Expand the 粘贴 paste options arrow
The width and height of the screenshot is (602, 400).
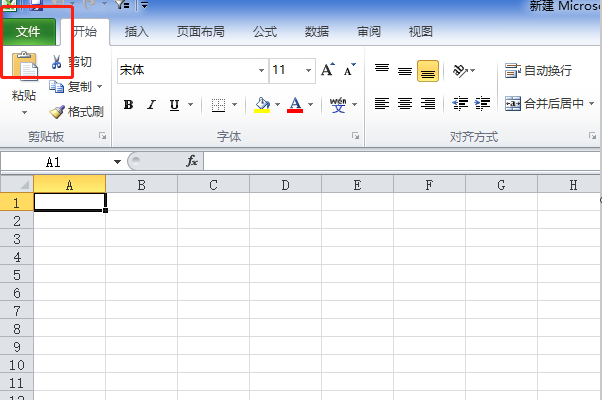(24, 112)
